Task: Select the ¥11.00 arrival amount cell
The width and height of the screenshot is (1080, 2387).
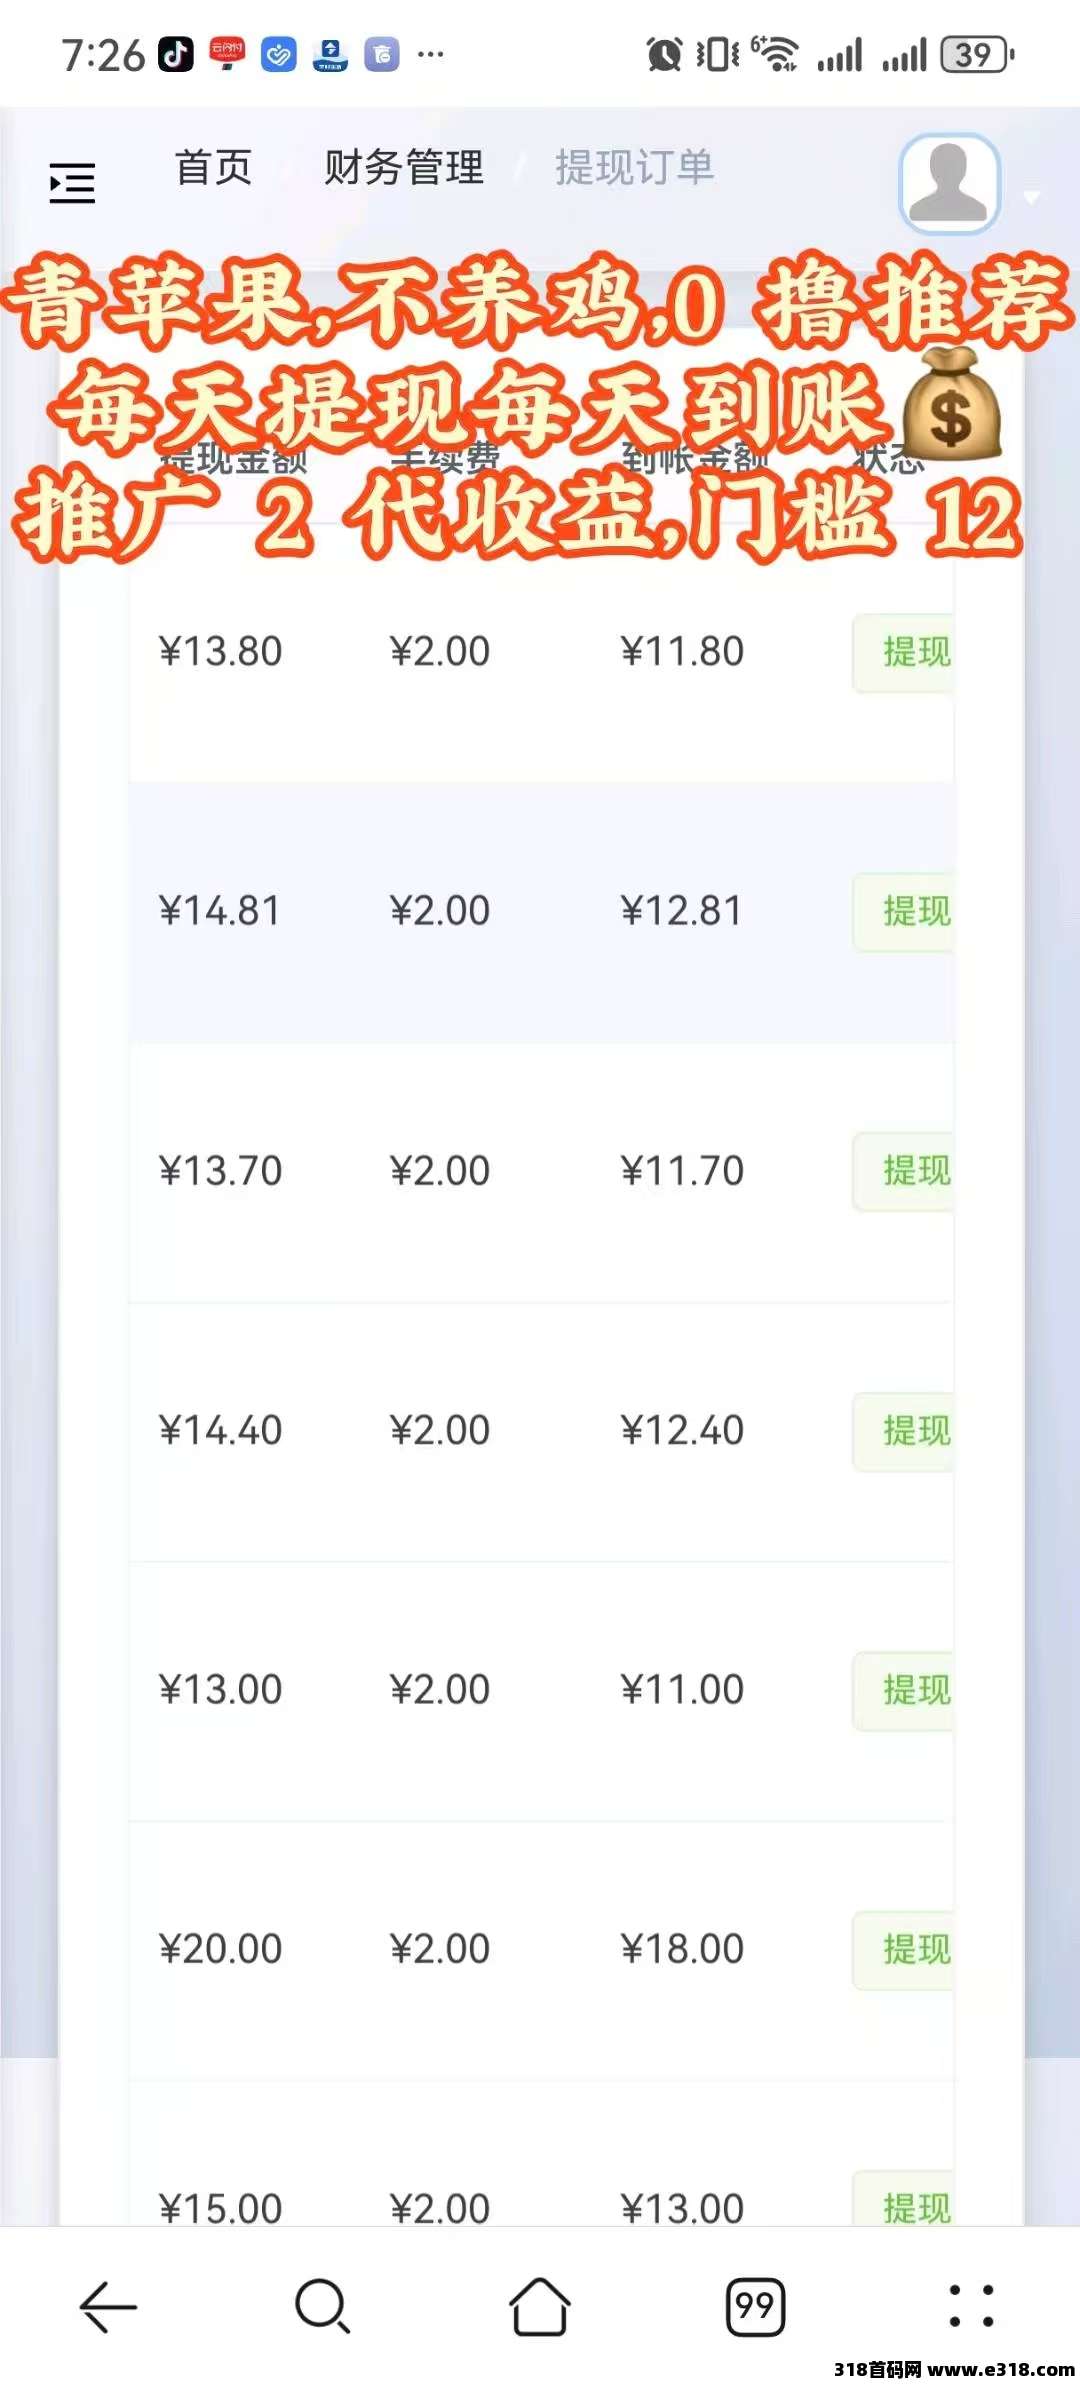Action: (682, 1689)
